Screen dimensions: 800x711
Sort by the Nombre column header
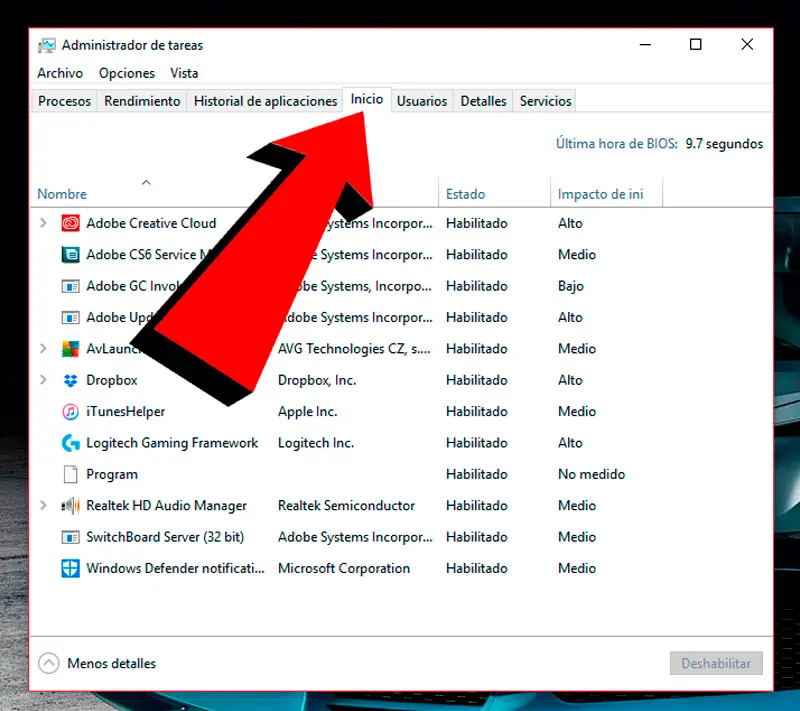tap(62, 194)
